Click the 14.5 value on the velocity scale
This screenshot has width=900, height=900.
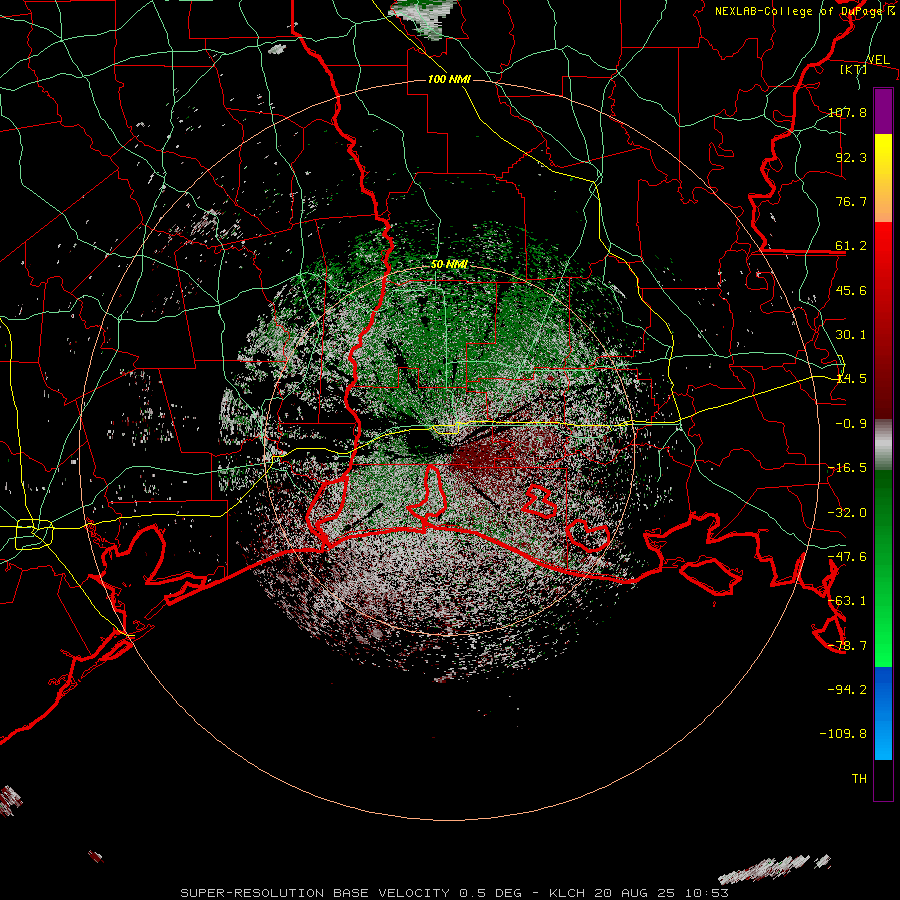pos(851,379)
